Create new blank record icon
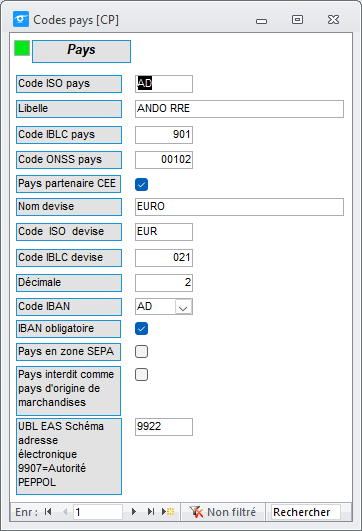 [x=168, y=511]
